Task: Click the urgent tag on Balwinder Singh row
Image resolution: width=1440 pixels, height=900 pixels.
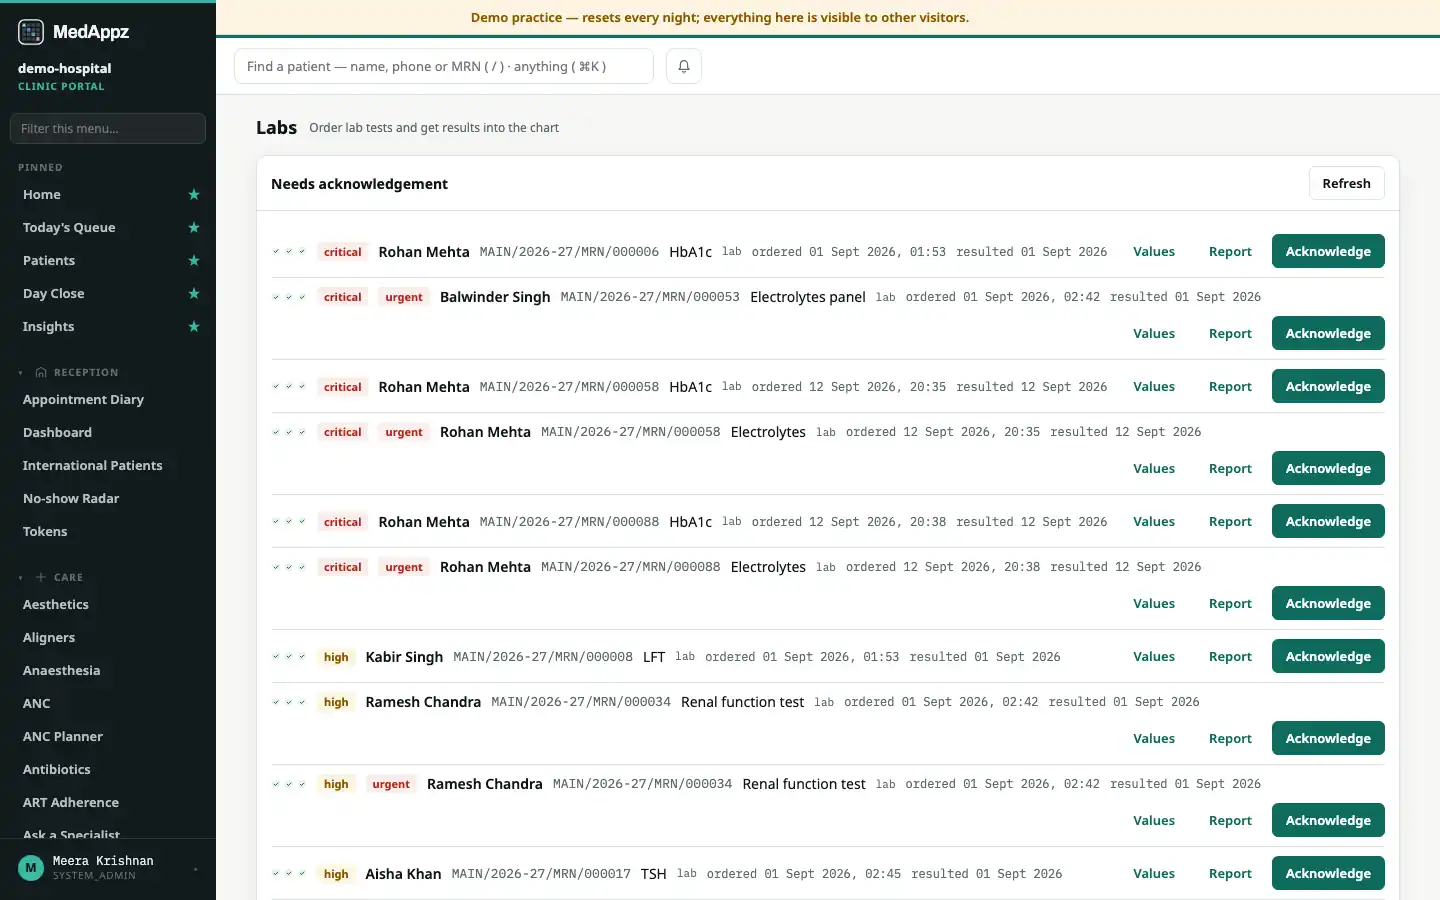Action: [404, 297]
